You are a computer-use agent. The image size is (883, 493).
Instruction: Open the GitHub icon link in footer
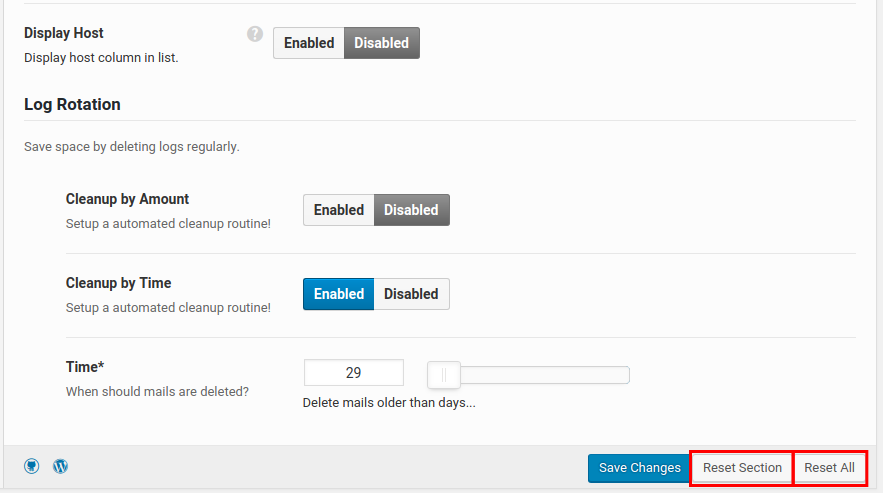pyautogui.click(x=32, y=466)
